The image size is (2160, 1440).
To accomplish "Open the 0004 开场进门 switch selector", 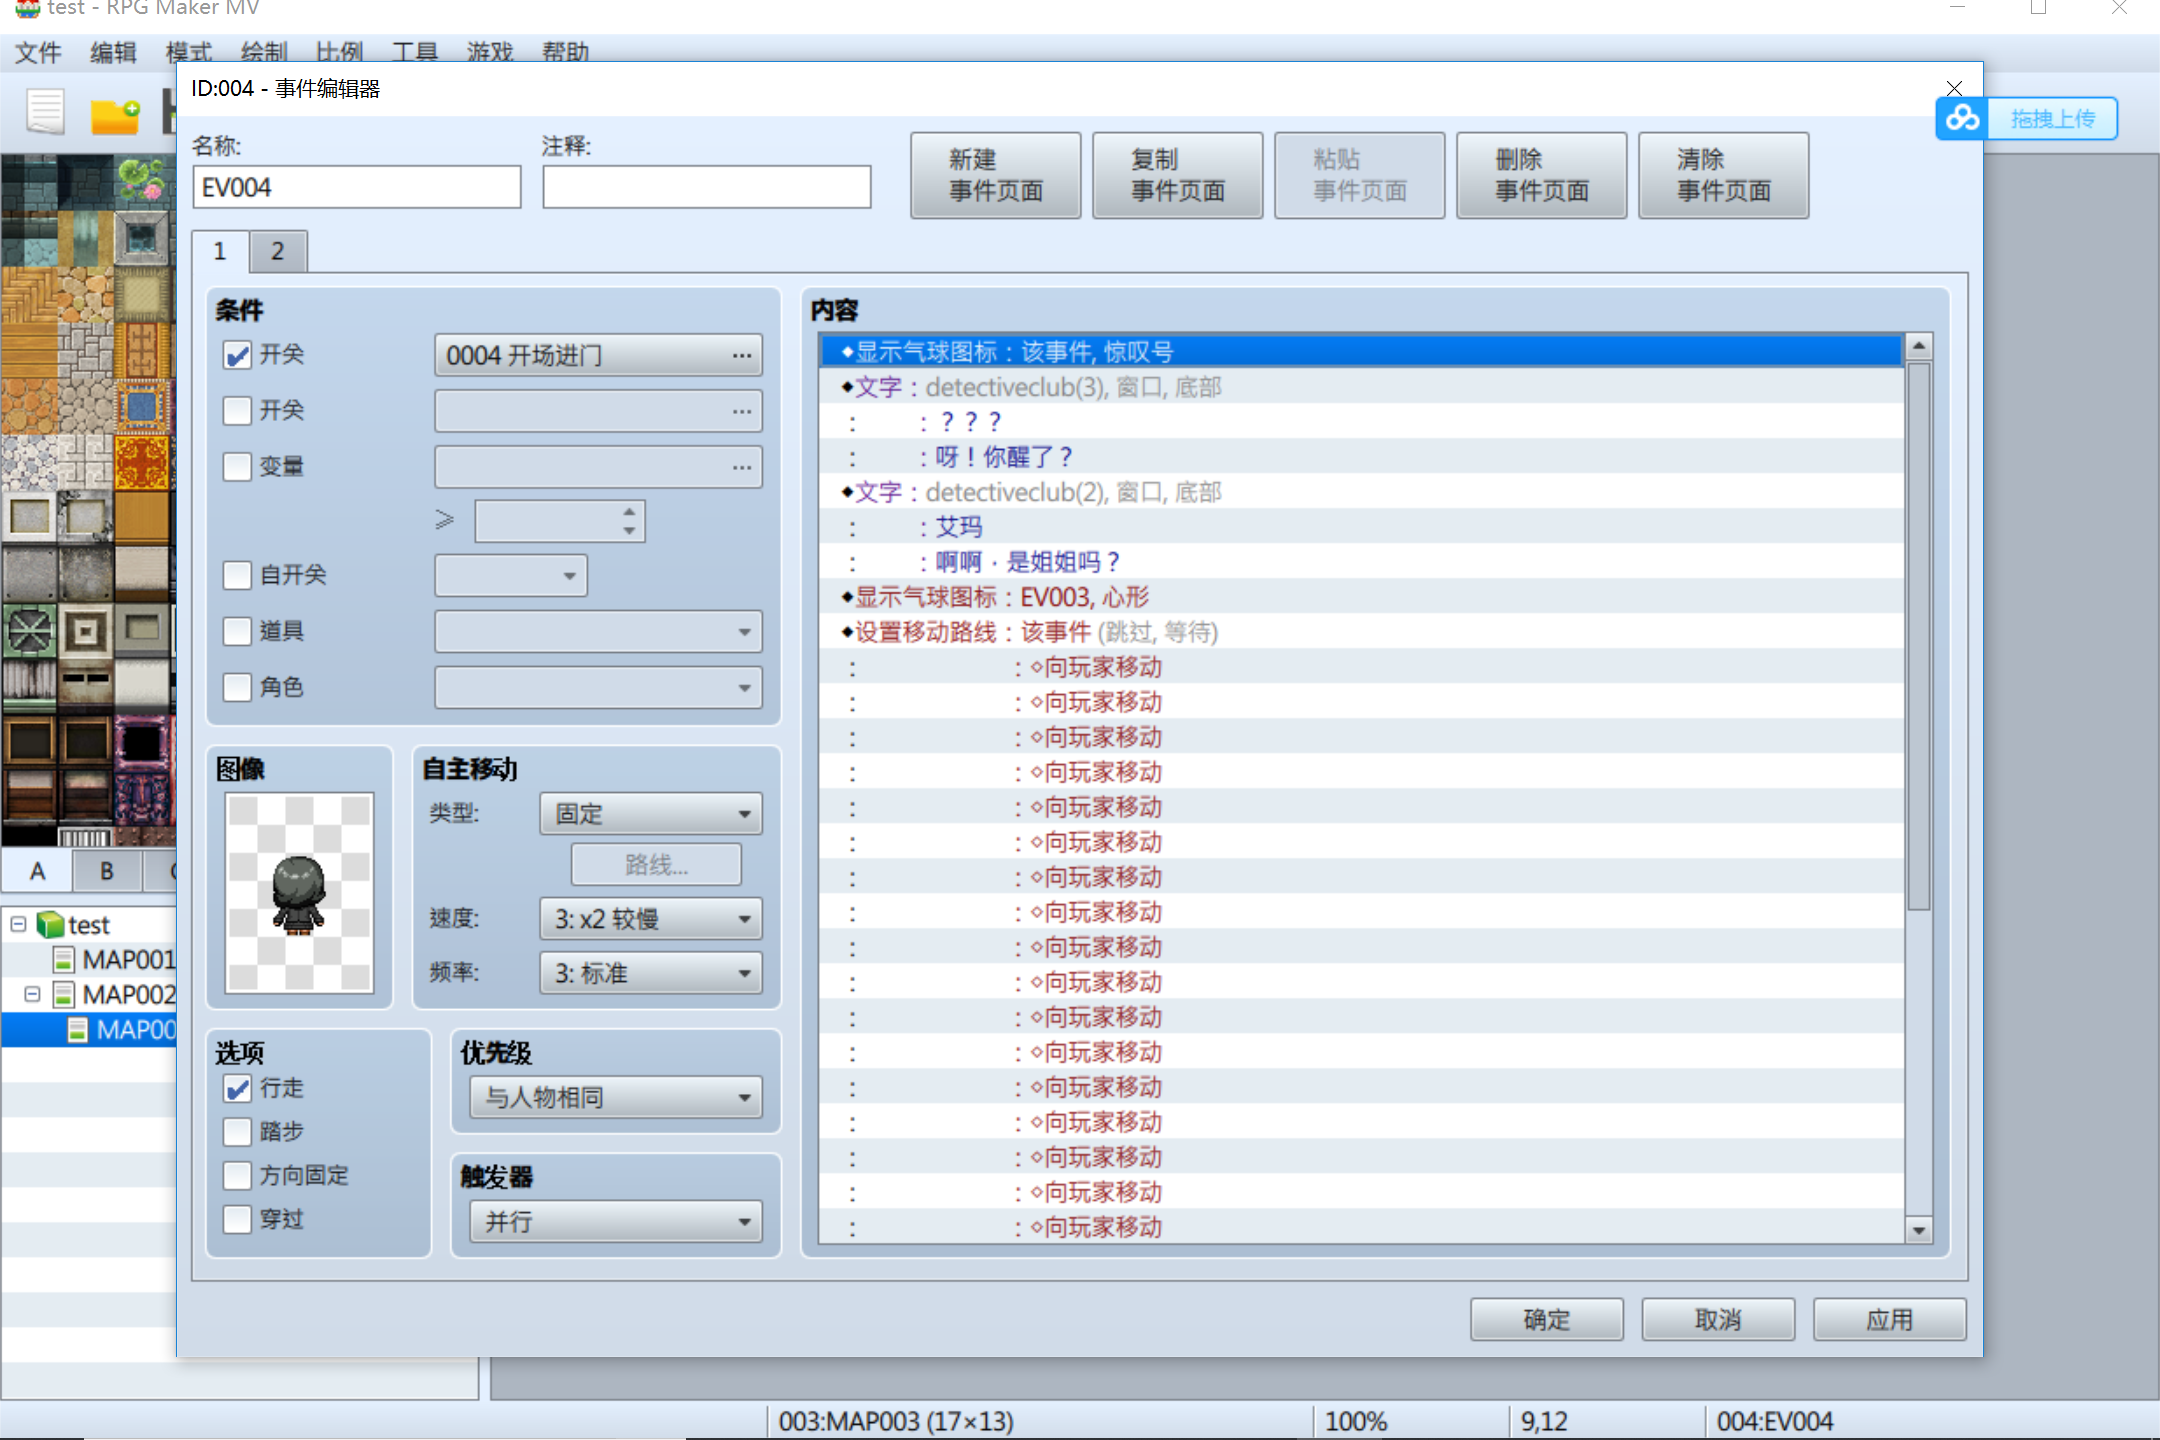I will [x=598, y=355].
